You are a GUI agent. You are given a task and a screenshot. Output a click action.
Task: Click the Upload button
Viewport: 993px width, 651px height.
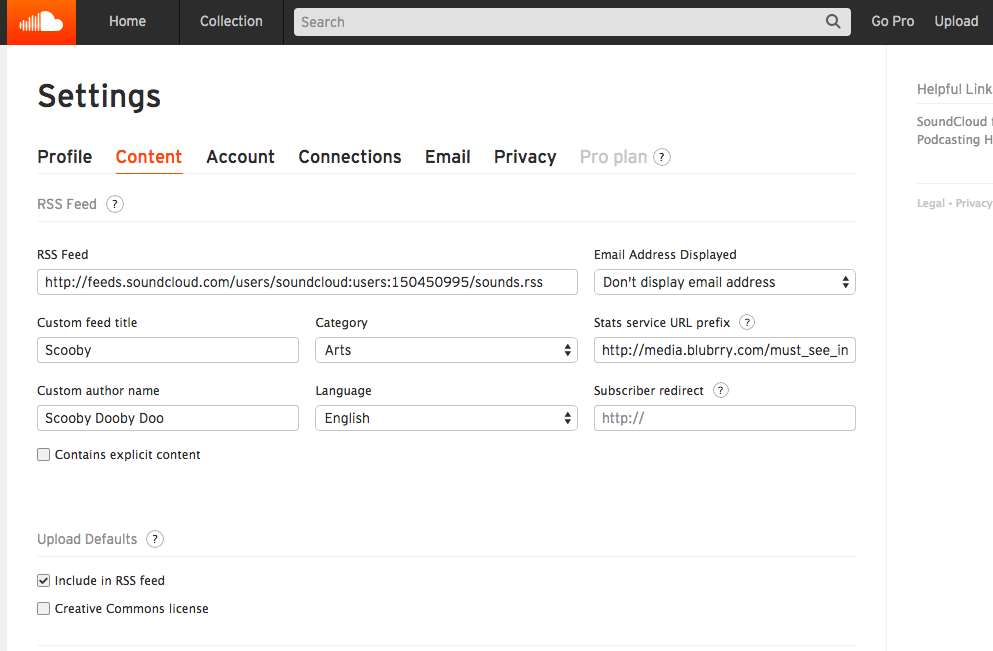tap(955, 20)
